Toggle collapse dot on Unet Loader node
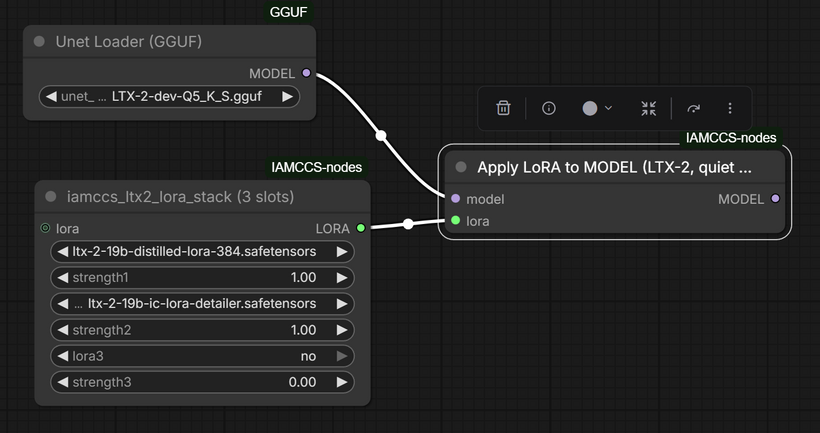 pos(40,42)
